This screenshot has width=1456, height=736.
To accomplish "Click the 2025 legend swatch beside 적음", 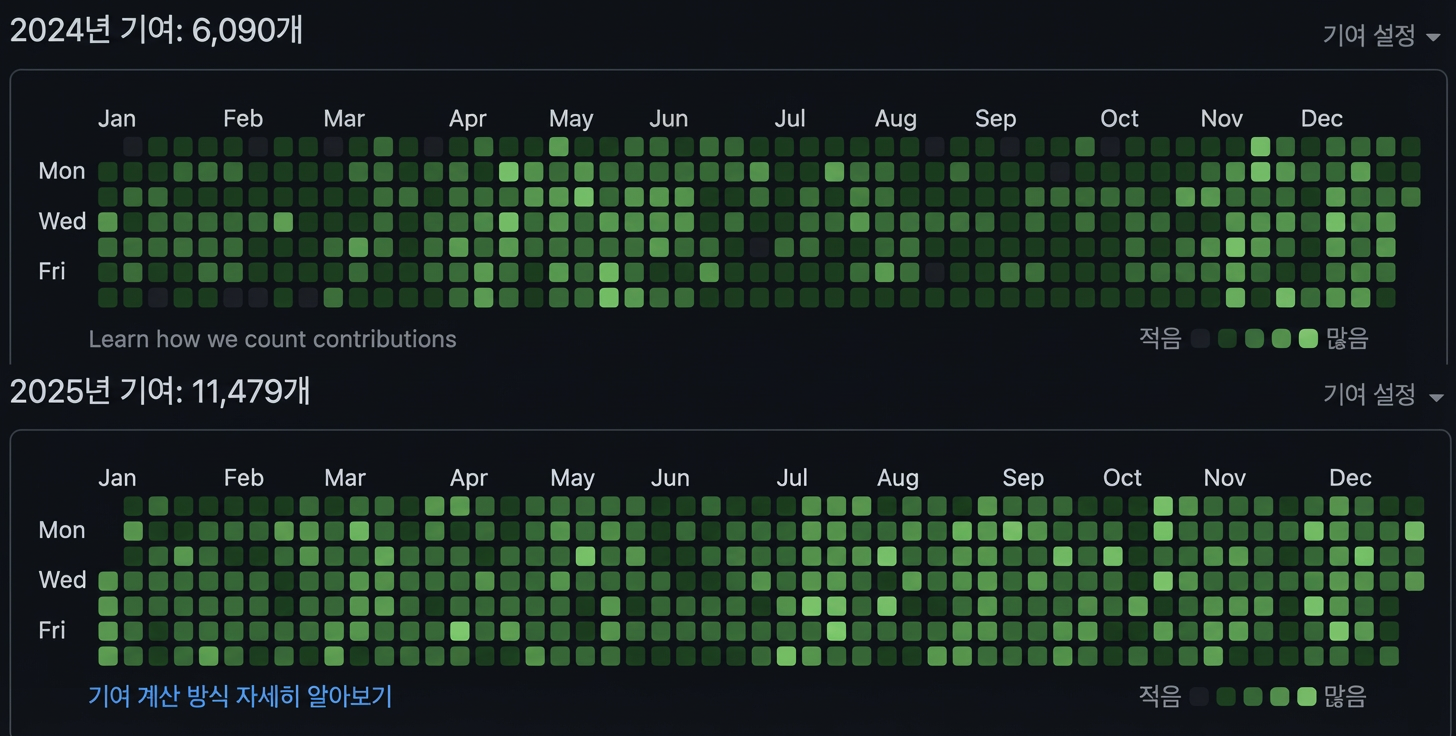I will click(x=1199, y=697).
